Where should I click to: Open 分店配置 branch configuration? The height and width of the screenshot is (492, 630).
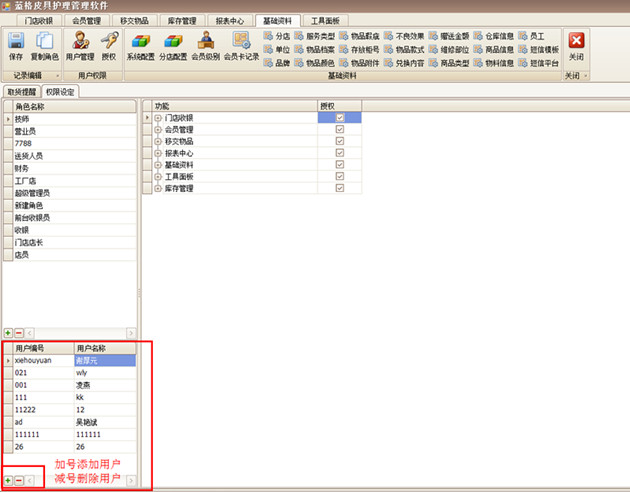point(173,45)
